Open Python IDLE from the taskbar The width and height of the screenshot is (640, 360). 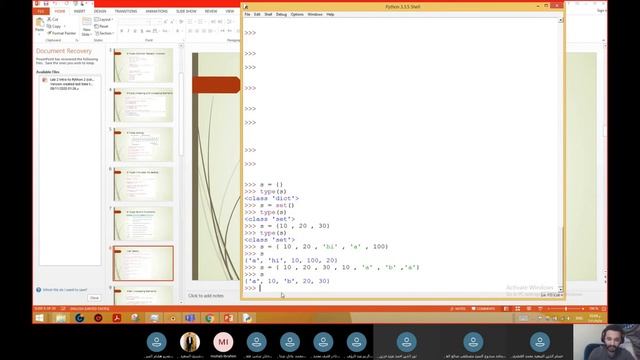pos(247,318)
